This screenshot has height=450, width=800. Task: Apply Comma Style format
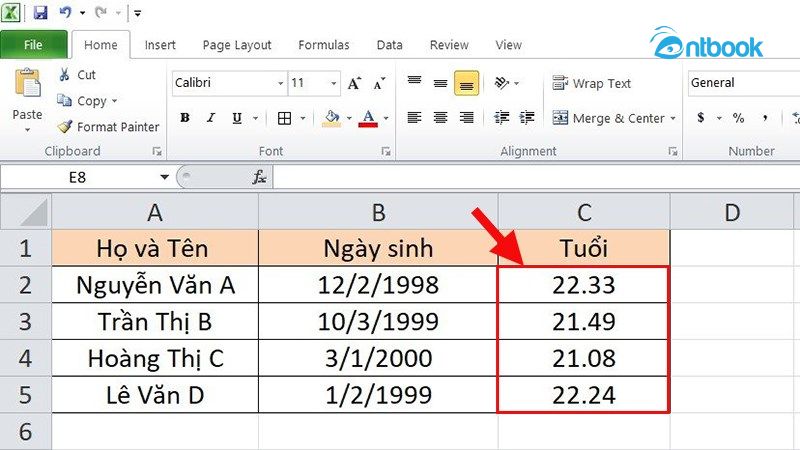pyautogui.click(x=765, y=118)
